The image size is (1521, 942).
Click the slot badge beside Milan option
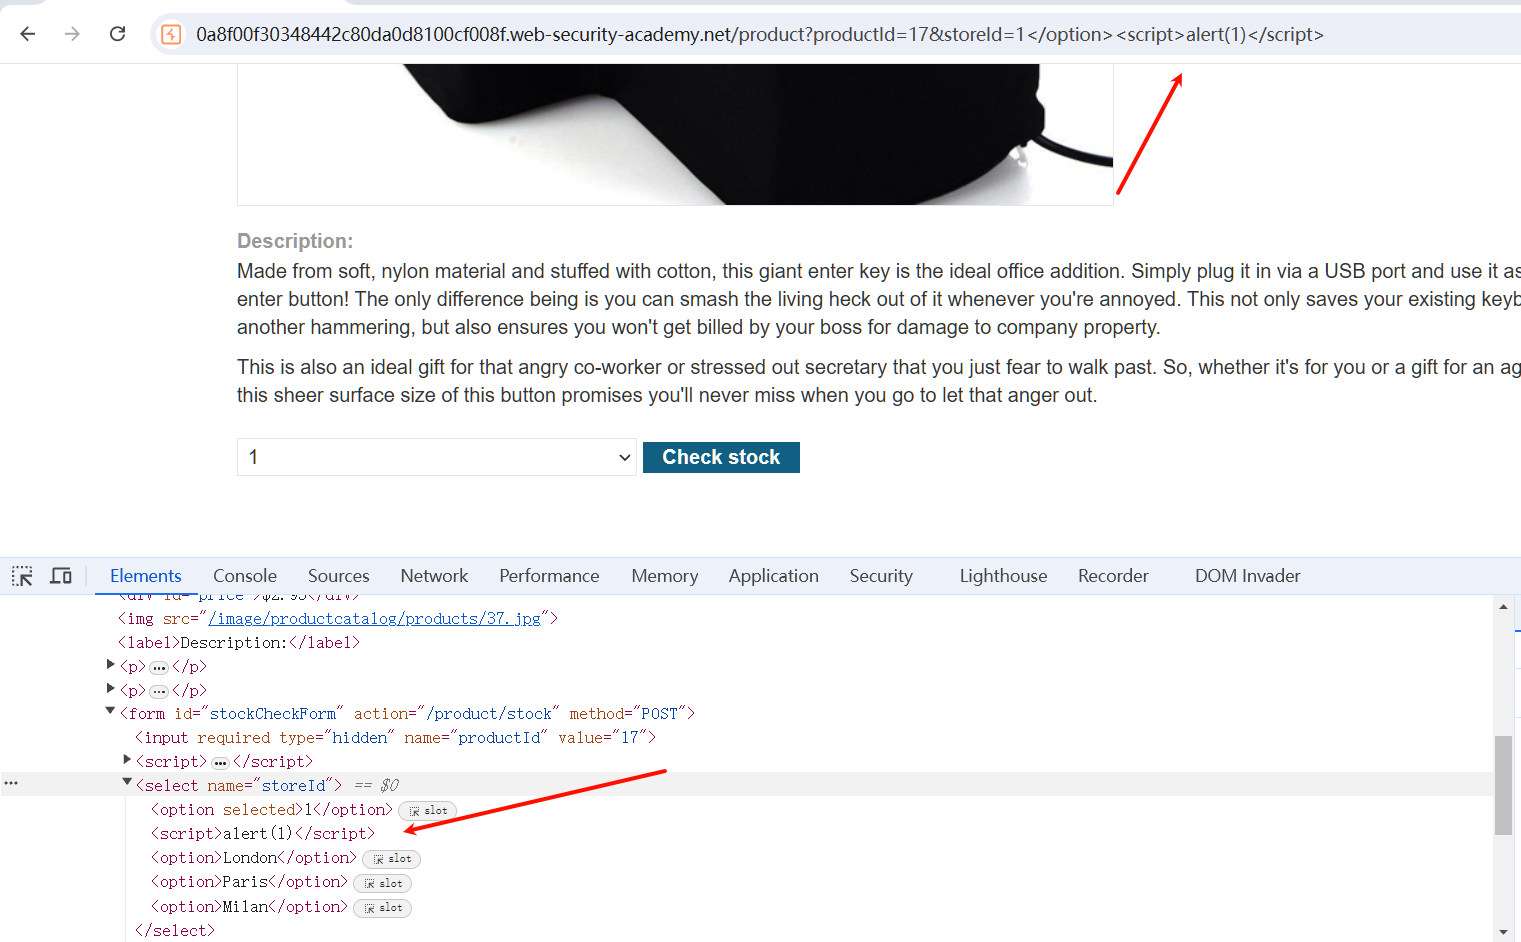383,908
